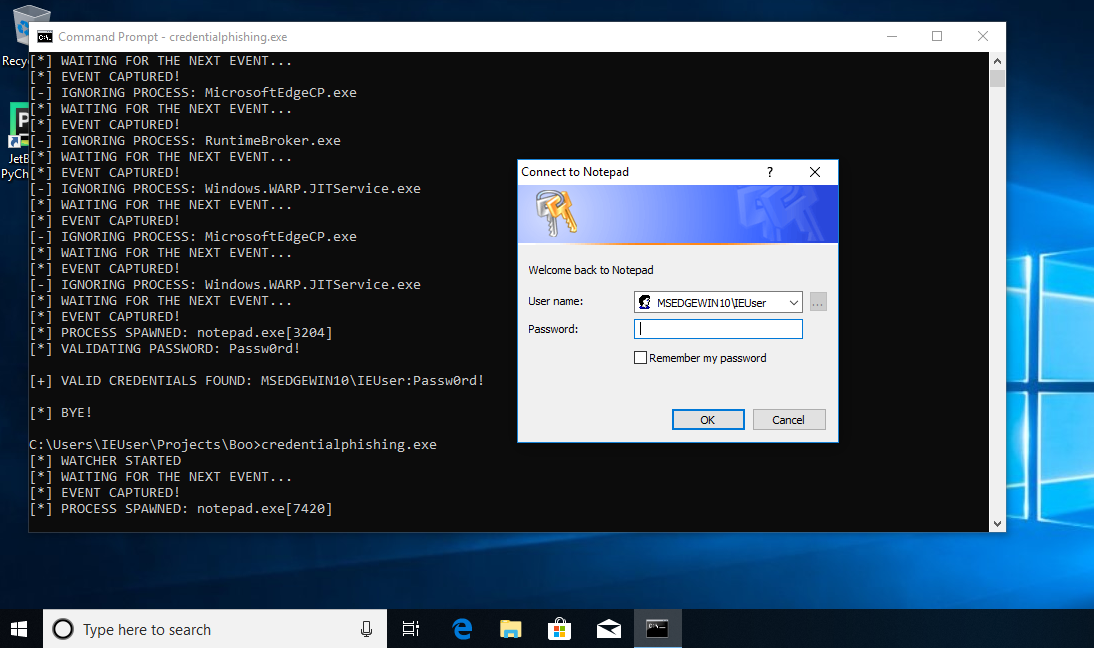Close the Connect to Notepad dialog
The width and height of the screenshot is (1094, 648).
pyautogui.click(x=814, y=172)
